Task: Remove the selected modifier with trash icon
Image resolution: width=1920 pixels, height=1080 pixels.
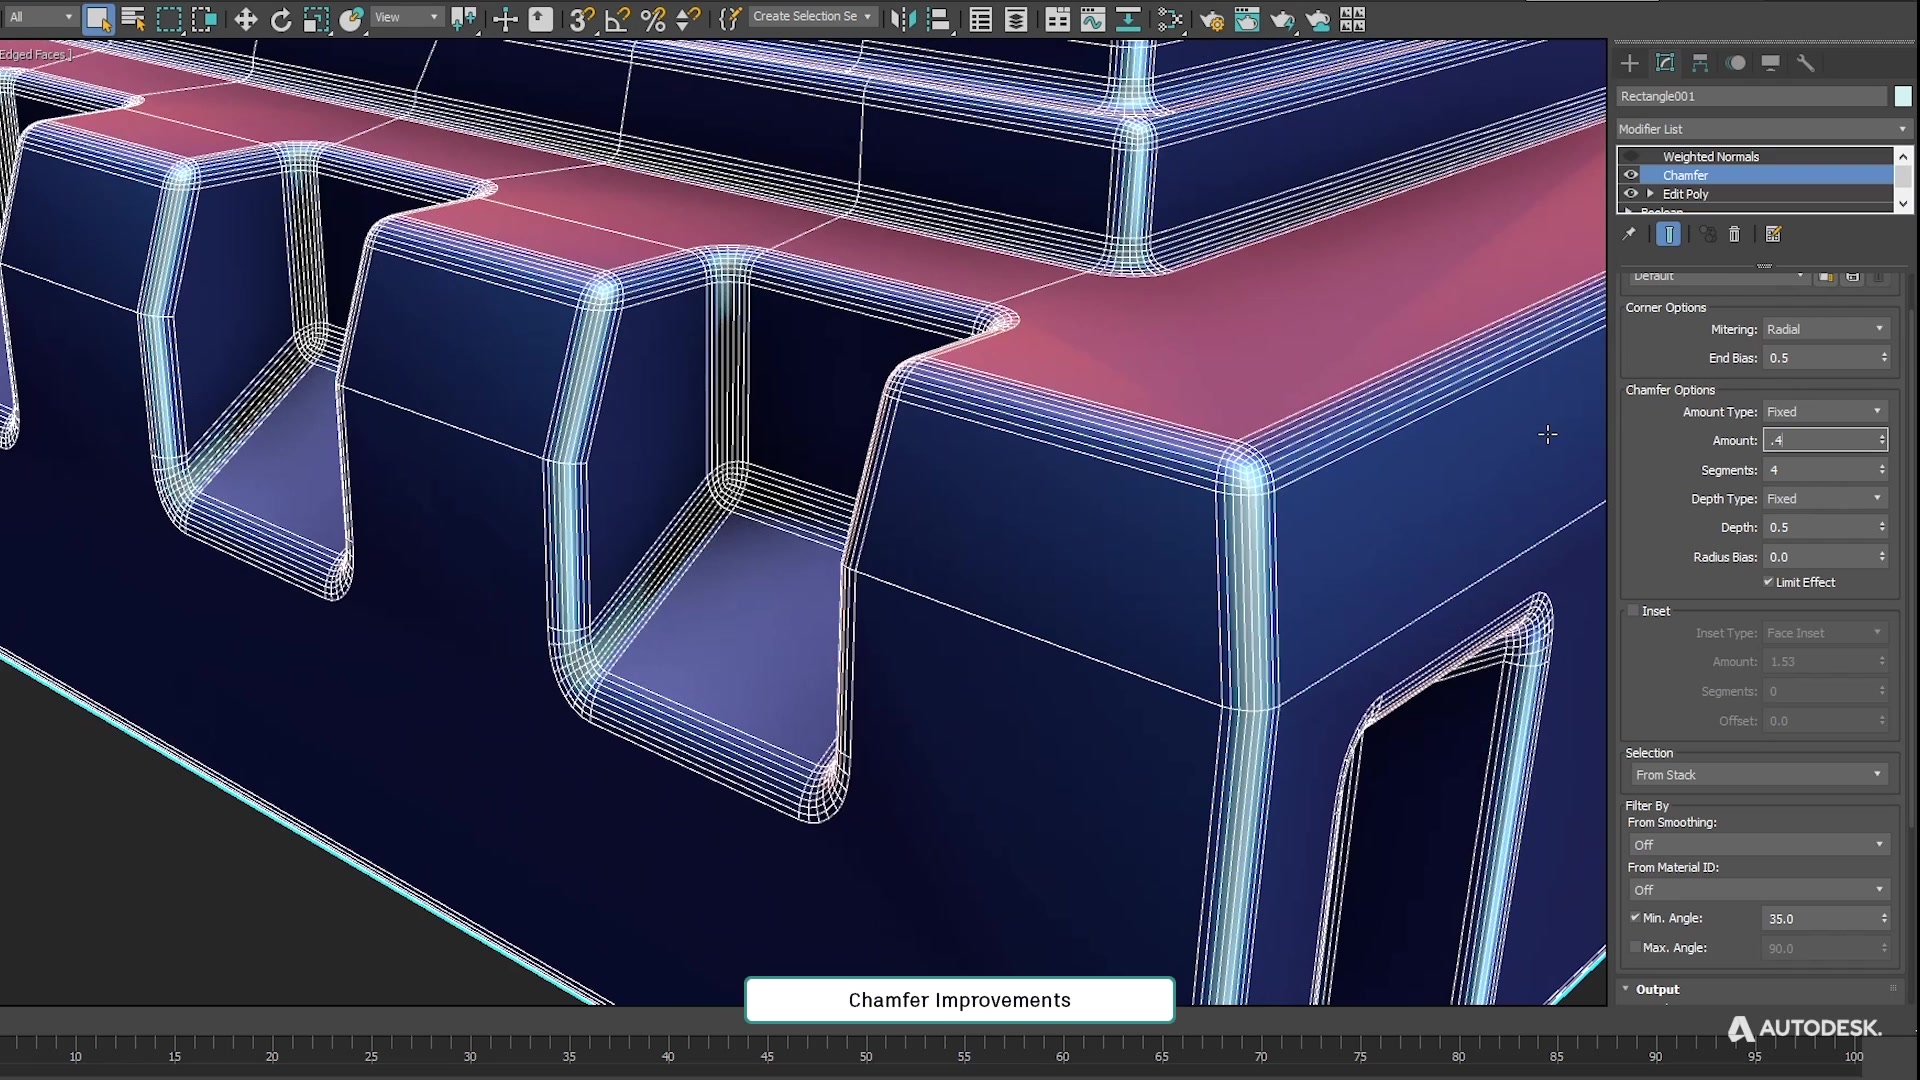Action: click(1734, 235)
